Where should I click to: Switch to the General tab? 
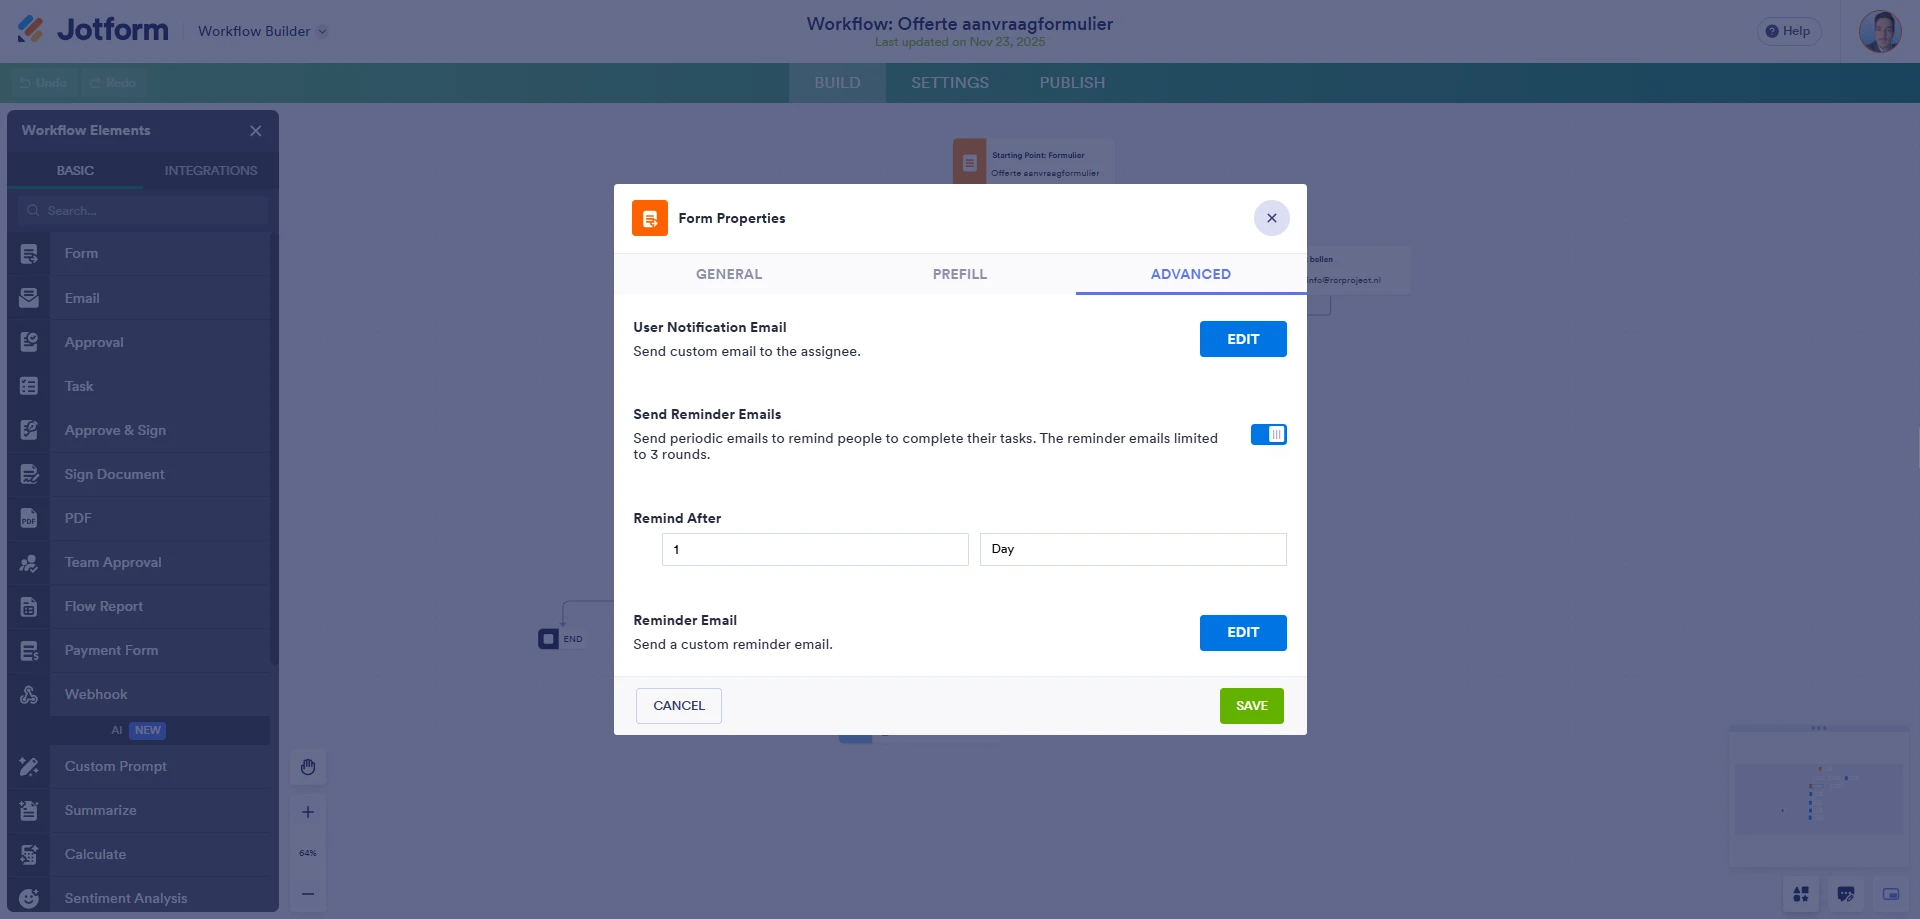(x=728, y=274)
